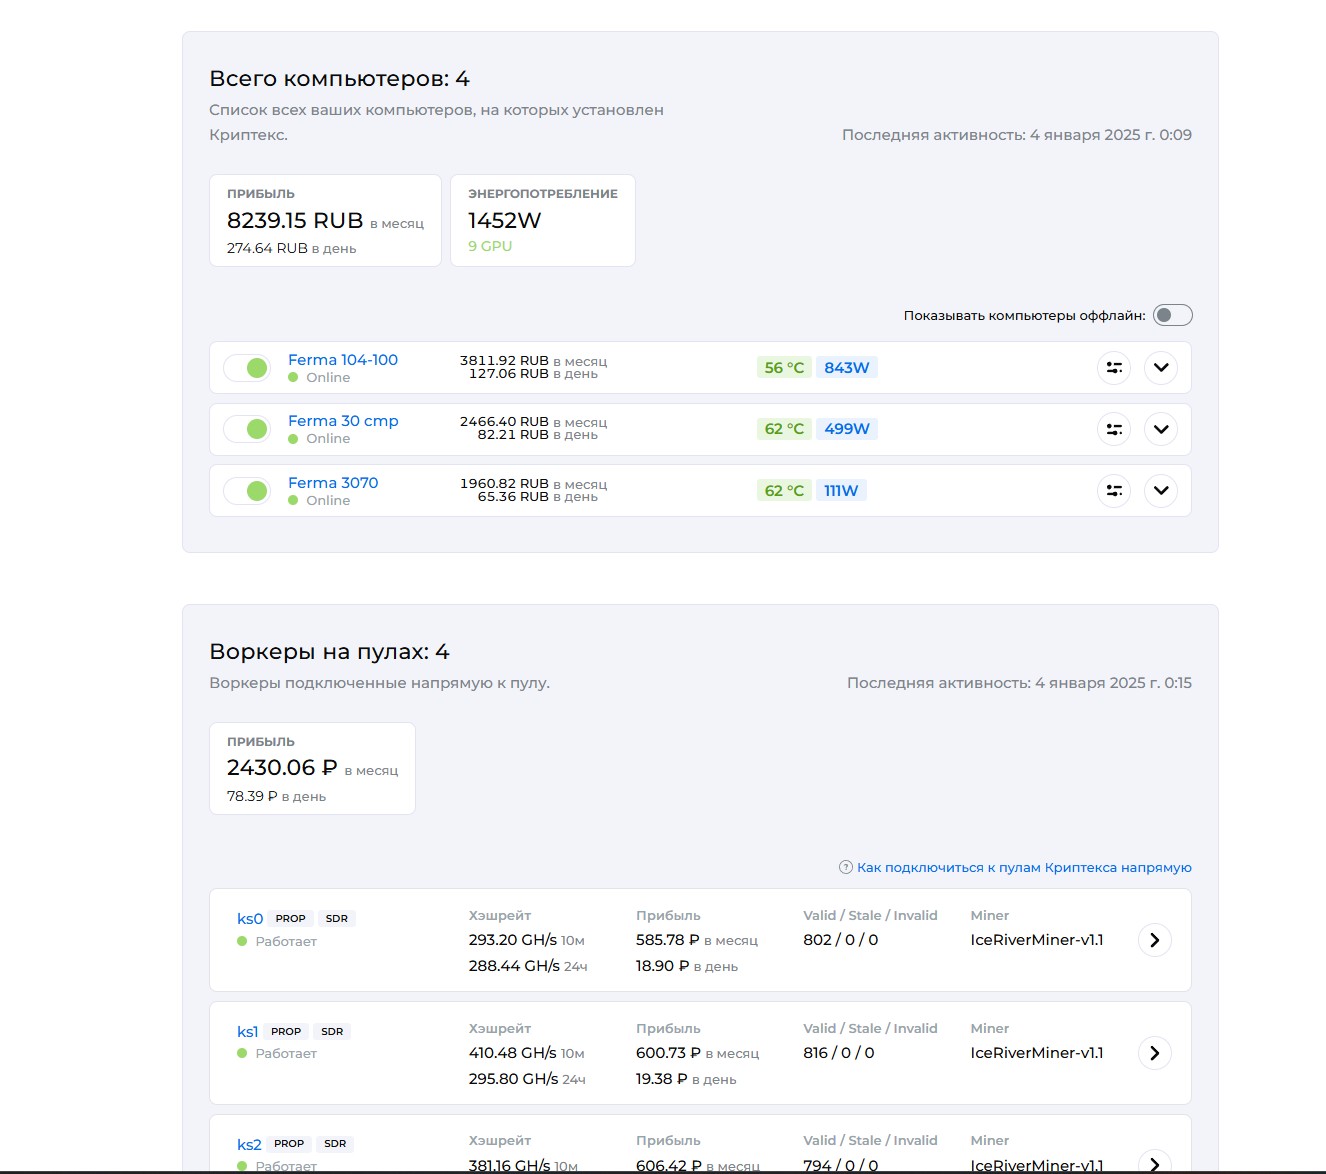
Task: Turn off the Ferma 3070 switch
Action: point(247,491)
